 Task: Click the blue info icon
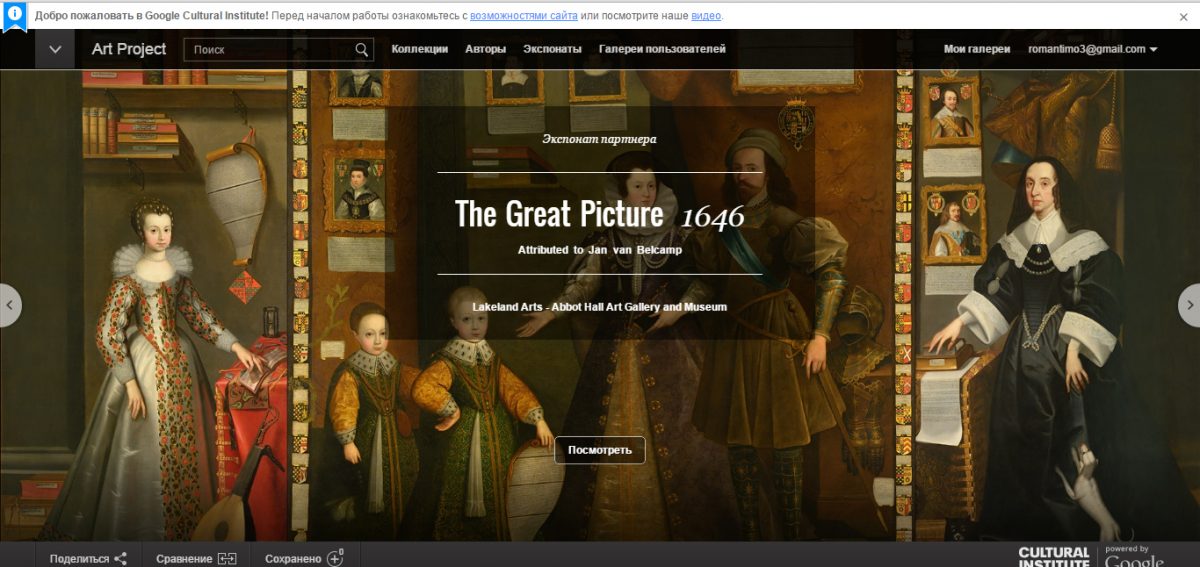click(x=15, y=16)
